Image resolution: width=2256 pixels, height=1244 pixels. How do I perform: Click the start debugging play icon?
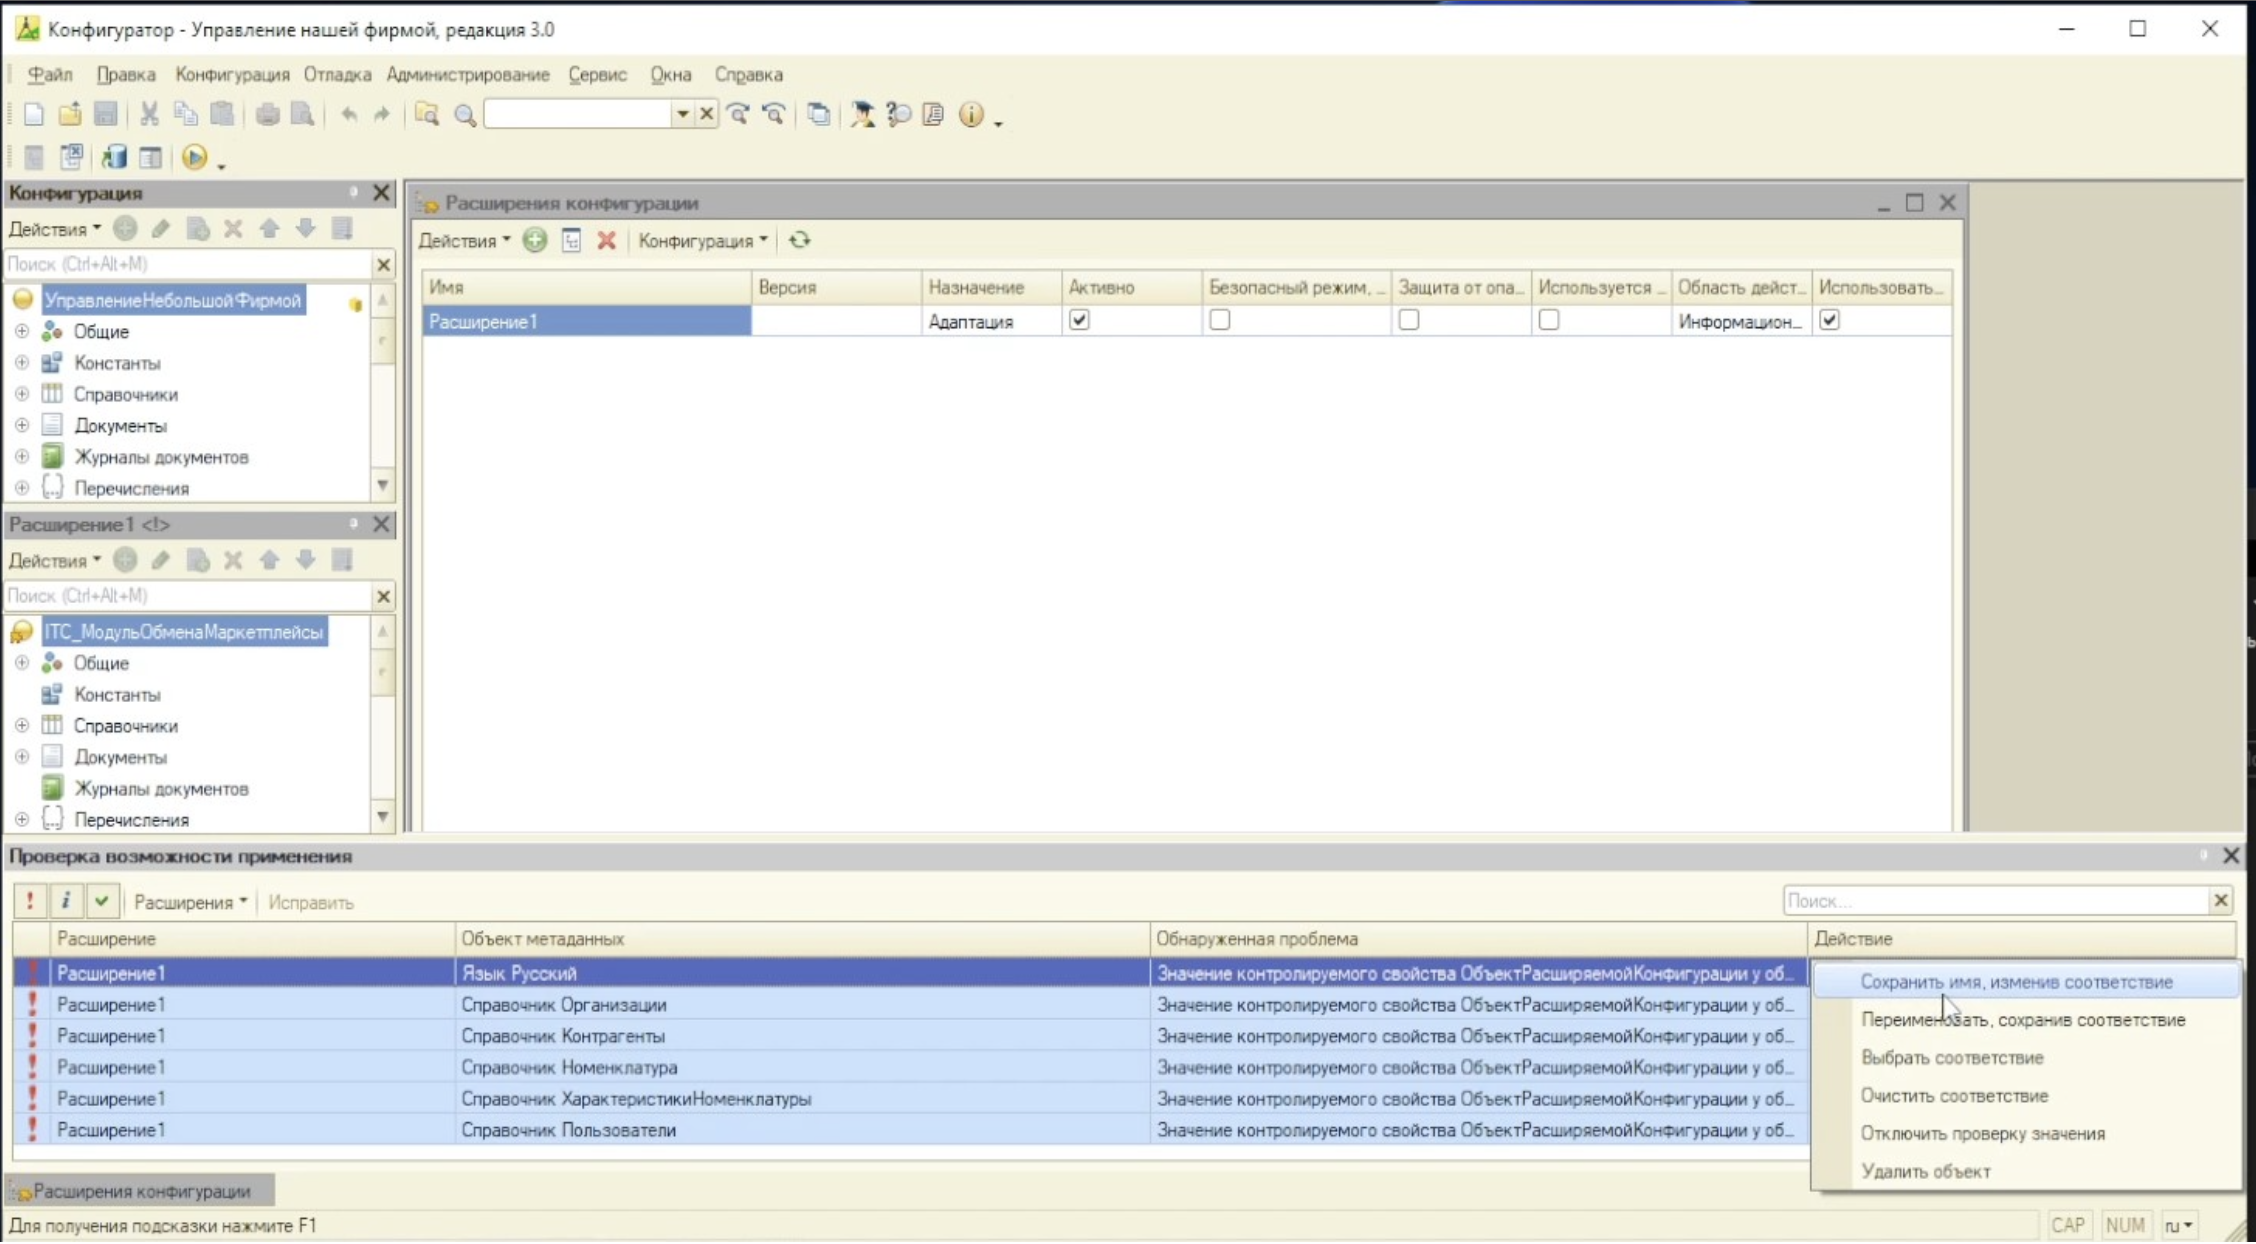(x=195, y=157)
